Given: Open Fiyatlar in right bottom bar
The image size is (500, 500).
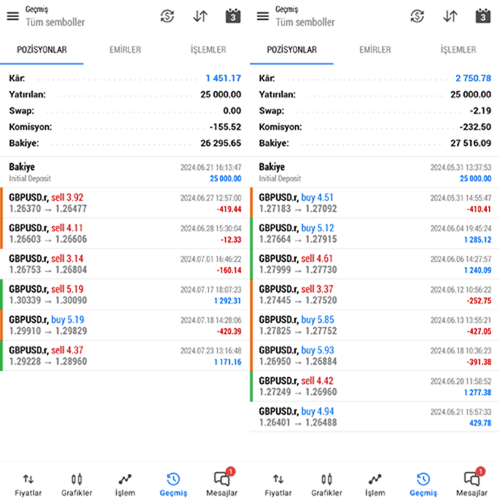Looking at the screenshot, I should point(278,485).
